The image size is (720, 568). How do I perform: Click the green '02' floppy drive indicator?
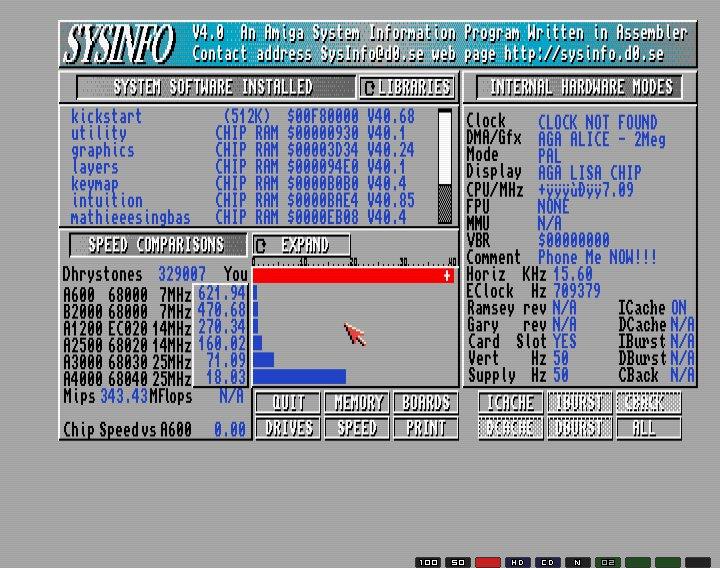tap(608, 562)
